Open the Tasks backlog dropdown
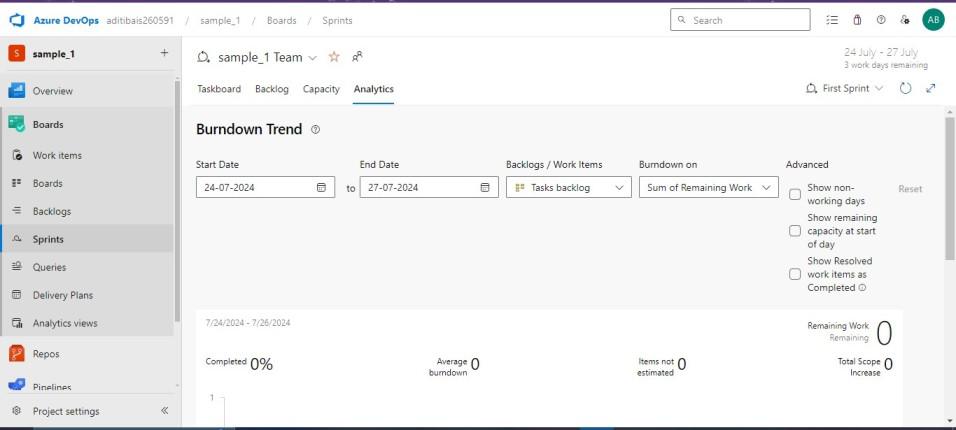 tap(569, 187)
